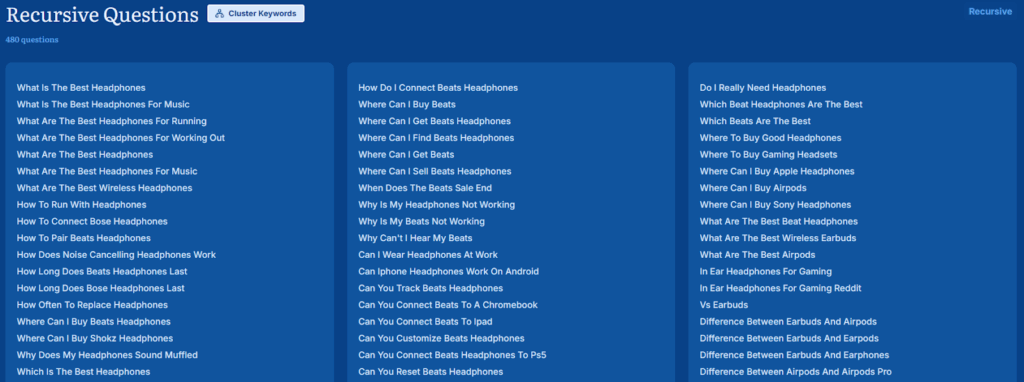
Task: Select 'How To Connect Bose Headphones'
Action: 92,221
